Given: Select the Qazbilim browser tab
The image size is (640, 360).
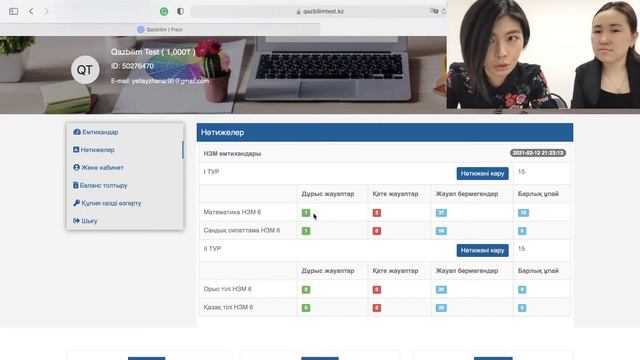Looking at the screenshot, I should tap(160, 29).
